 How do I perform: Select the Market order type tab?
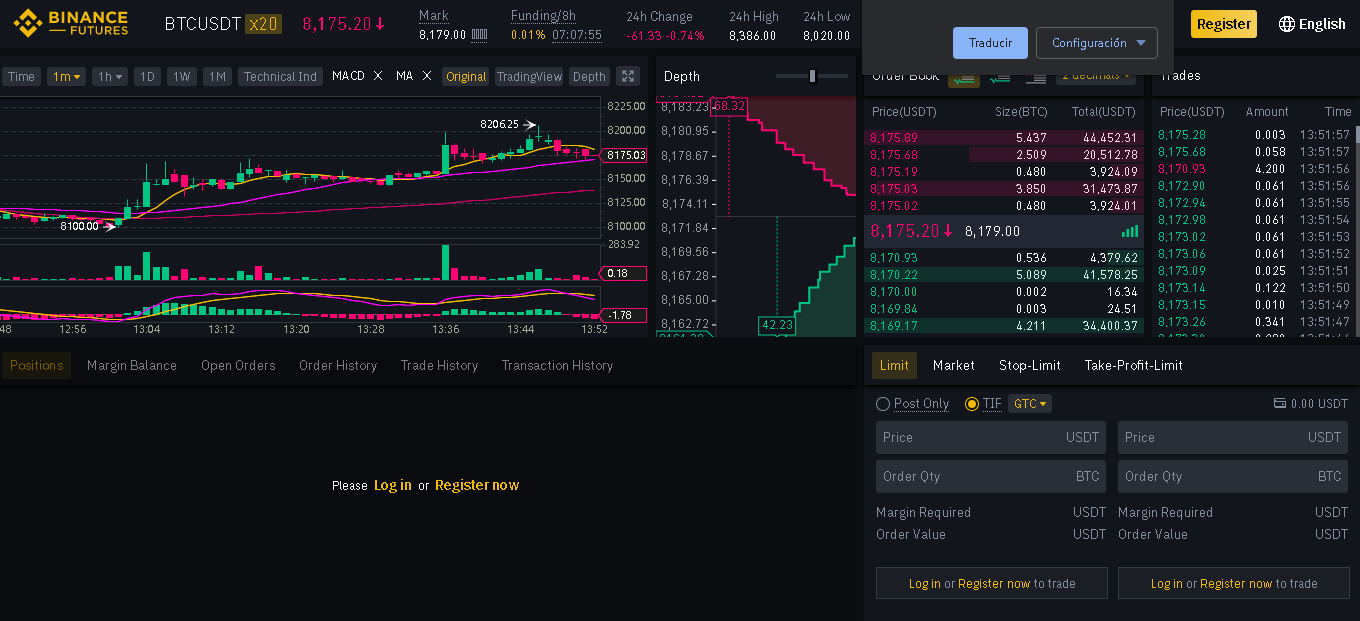click(x=954, y=365)
